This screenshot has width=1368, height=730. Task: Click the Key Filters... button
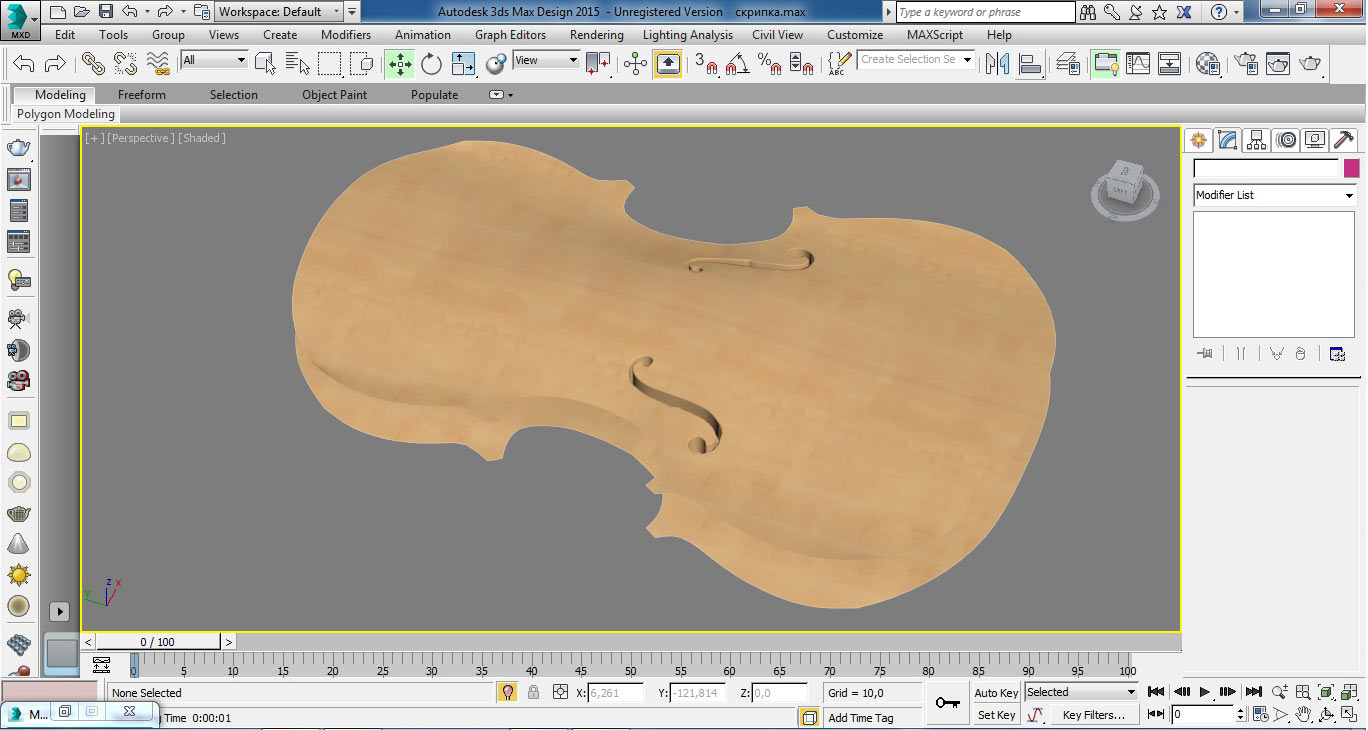click(x=1093, y=715)
